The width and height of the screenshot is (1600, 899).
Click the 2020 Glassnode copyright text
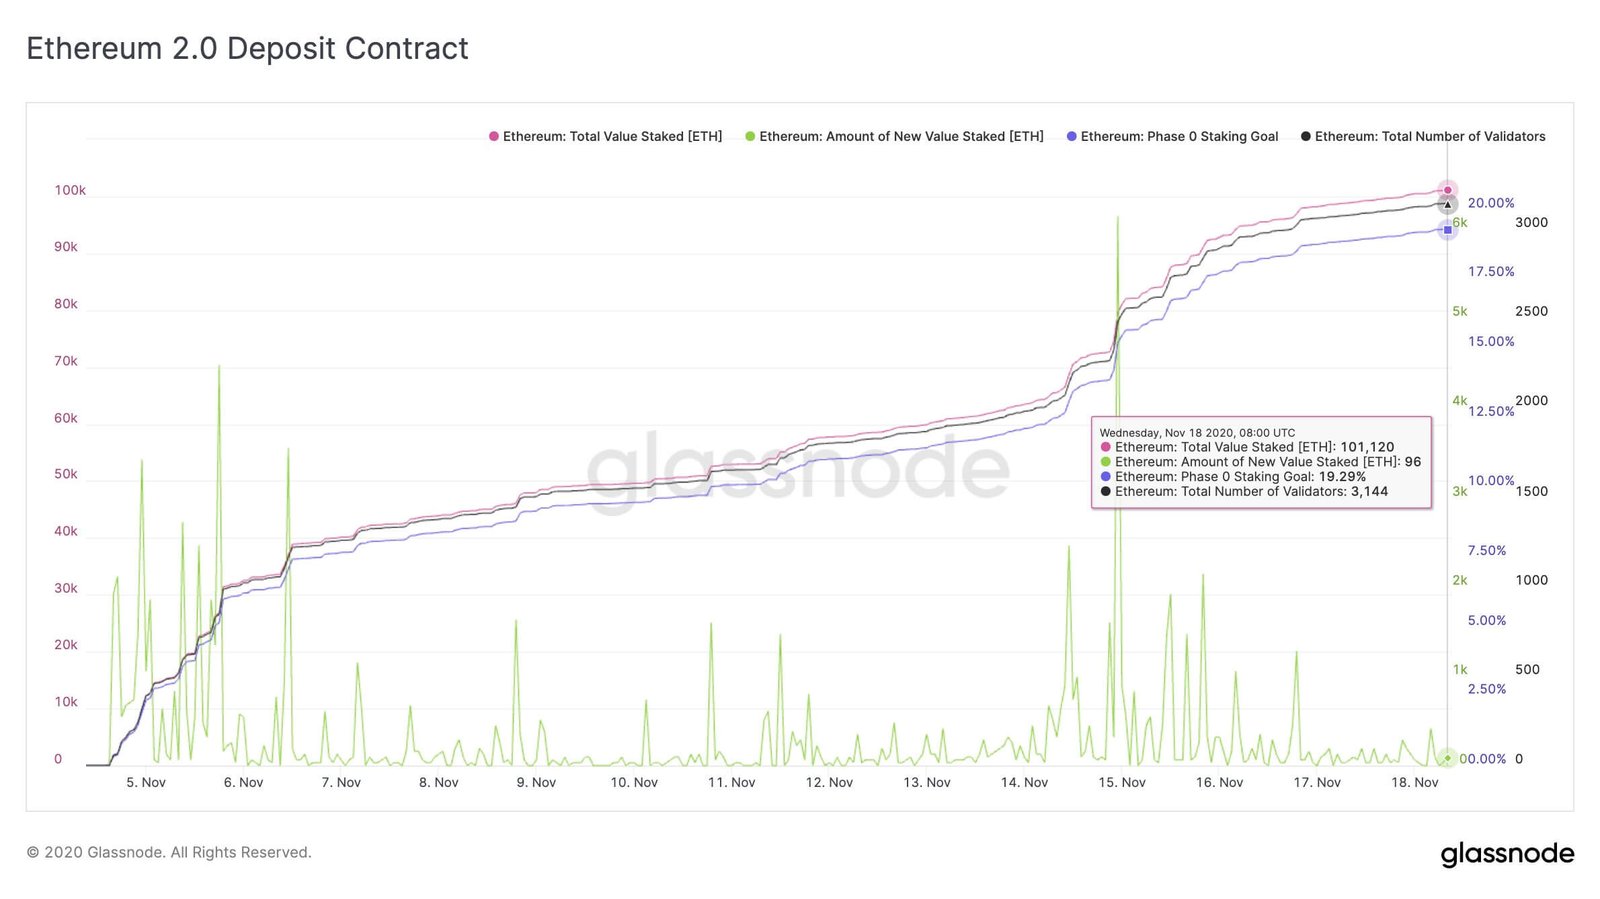(169, 852)
